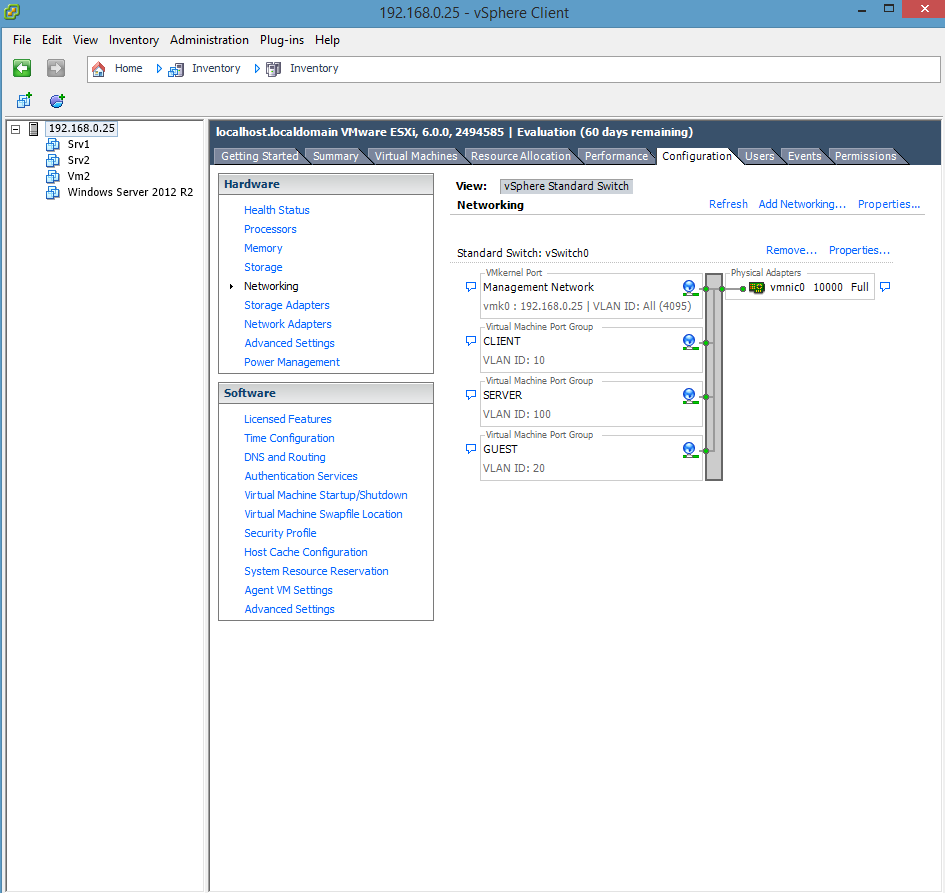Image resolution: width=945 pixels, height=893 pixels.
Task: Open the View menu
Action: point(85,40)
